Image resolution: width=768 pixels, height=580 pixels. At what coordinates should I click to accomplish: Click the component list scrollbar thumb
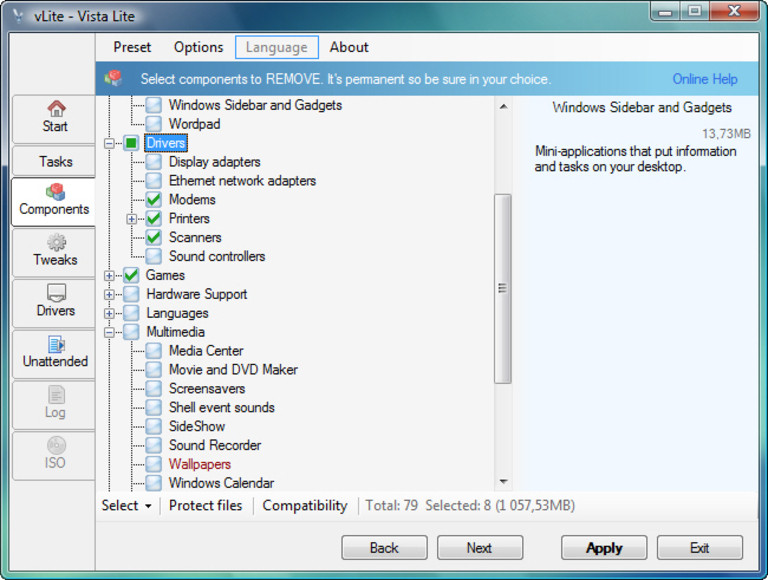(503, 288)
